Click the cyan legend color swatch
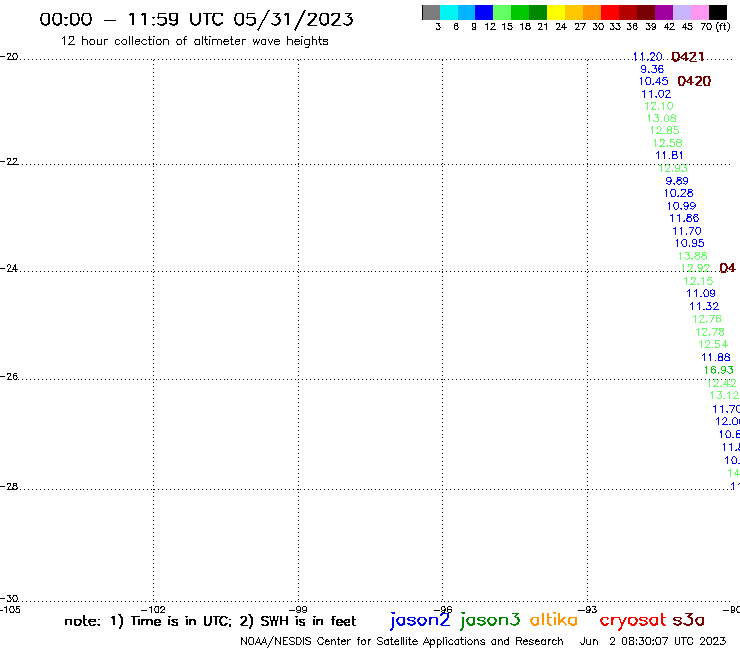 449,12
